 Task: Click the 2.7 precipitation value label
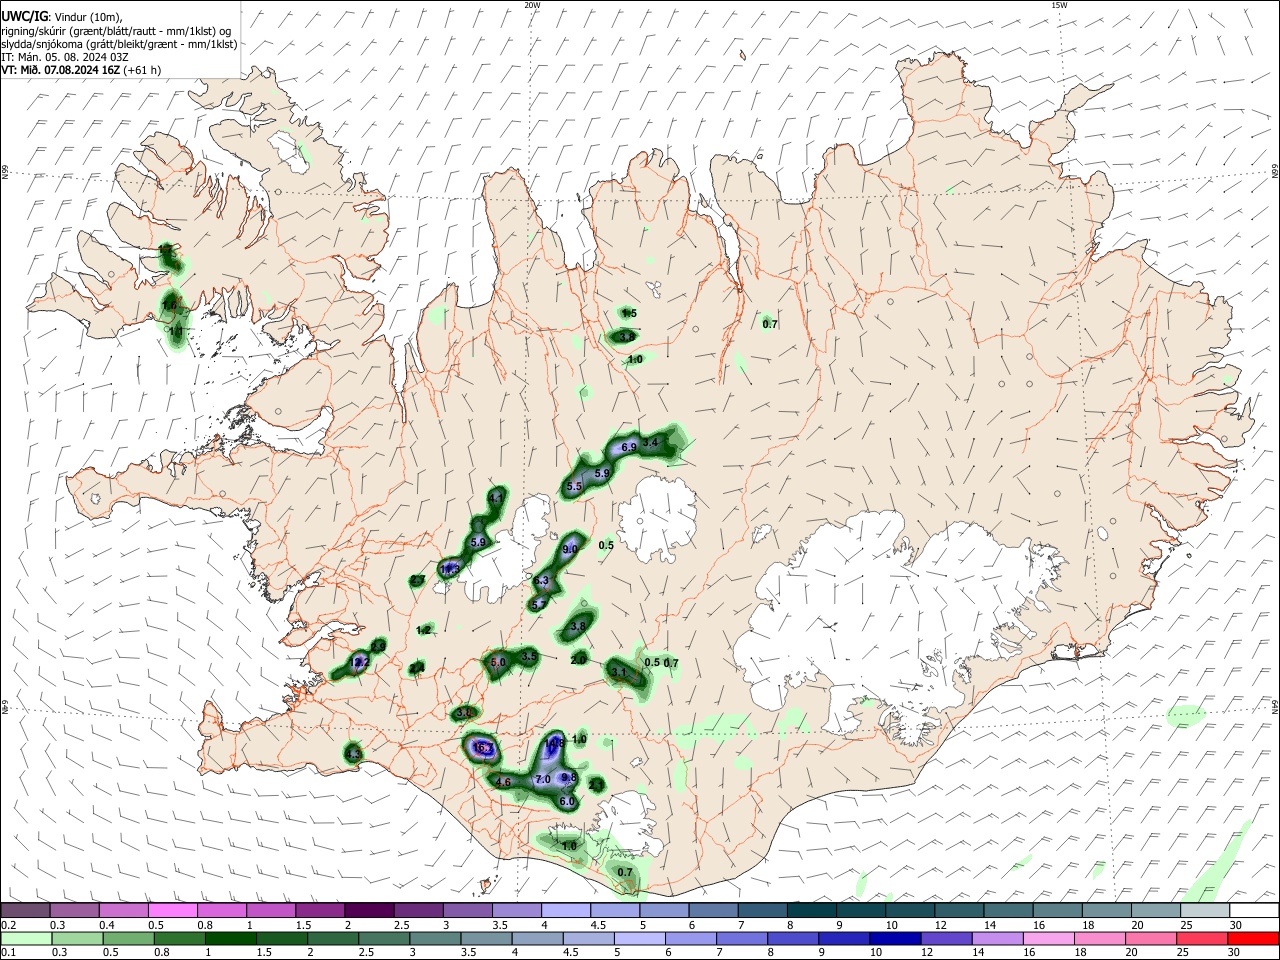[418, 580]
